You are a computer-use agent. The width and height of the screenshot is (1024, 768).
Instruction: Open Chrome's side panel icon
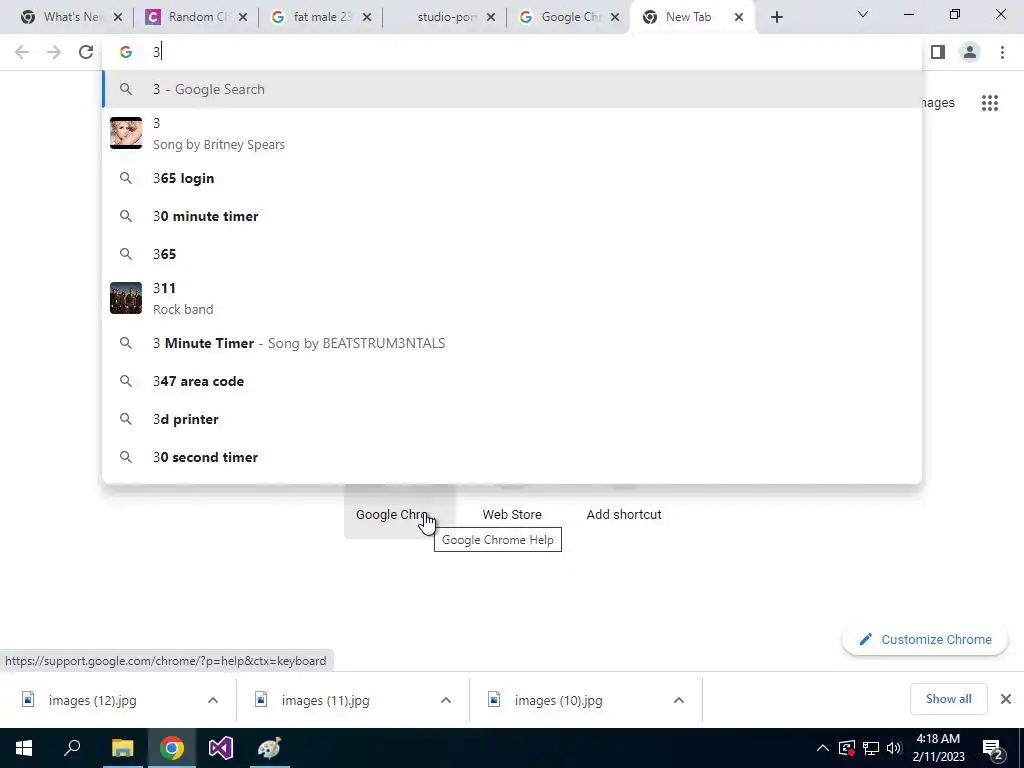[938, 52]
